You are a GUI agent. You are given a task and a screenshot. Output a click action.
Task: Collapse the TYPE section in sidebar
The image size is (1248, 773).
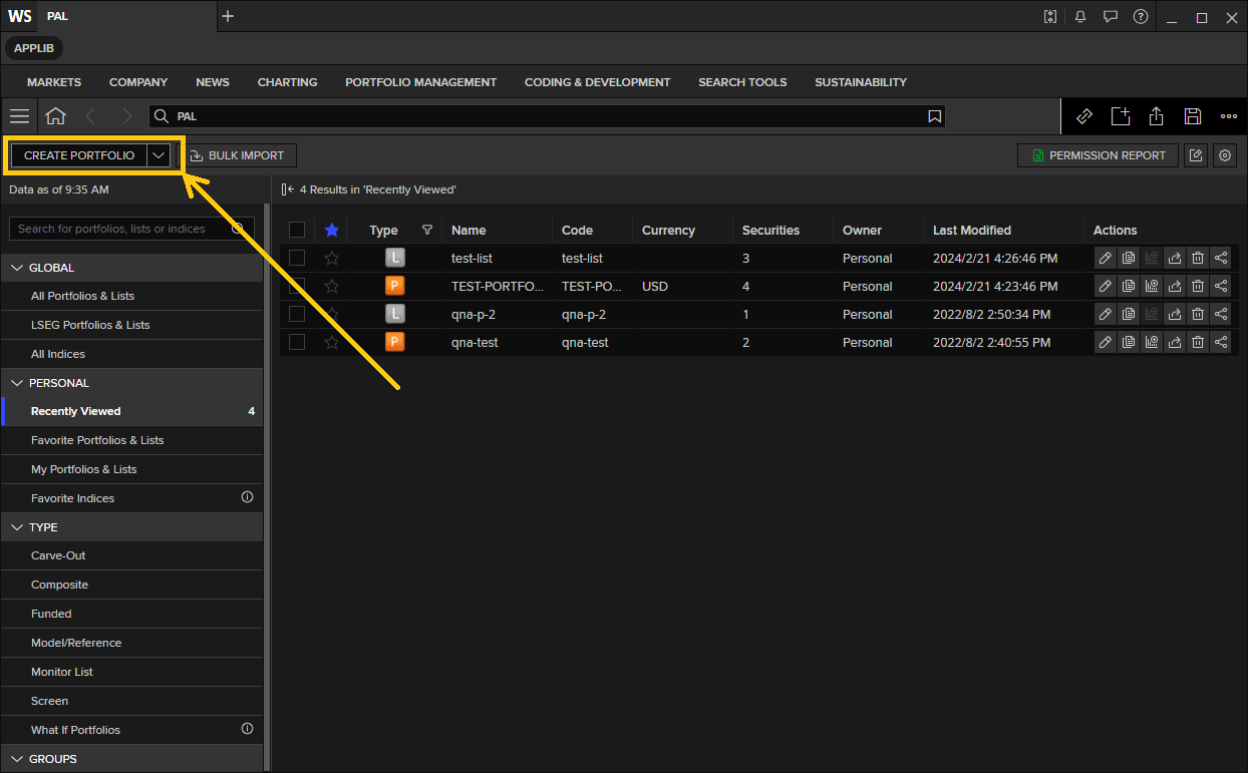point(17,527)
